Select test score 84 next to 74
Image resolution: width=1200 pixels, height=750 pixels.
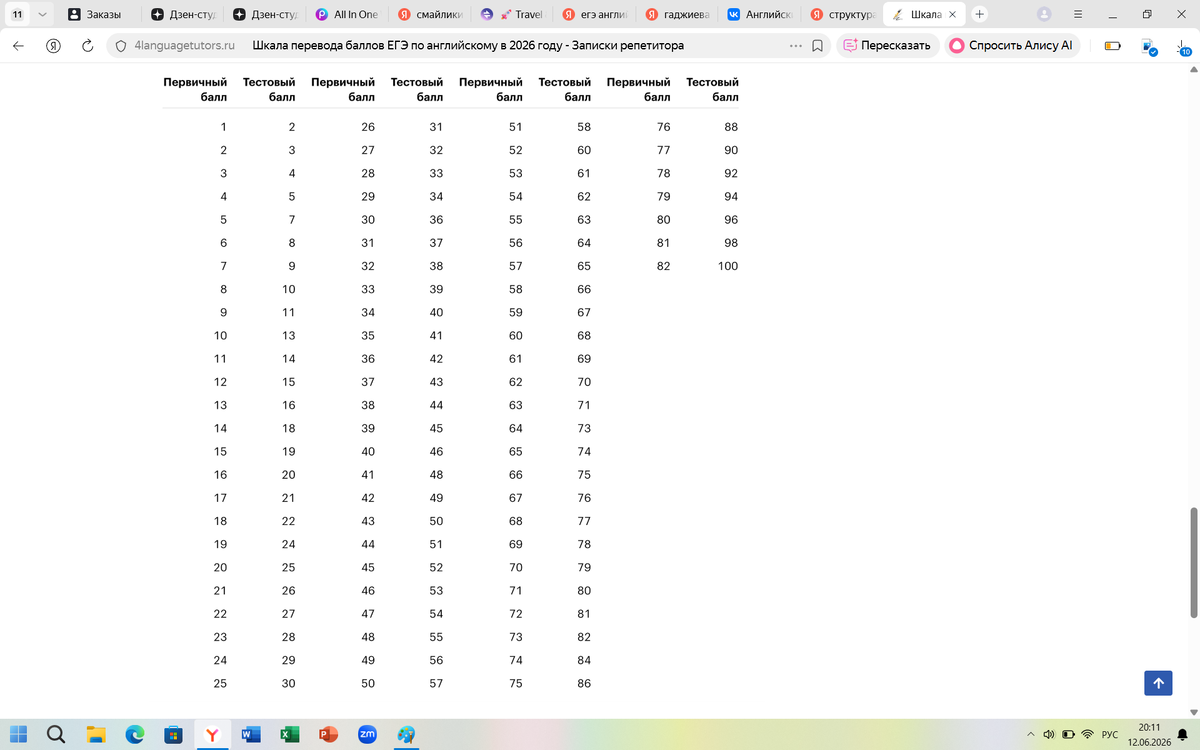click(x=584, y=661)
